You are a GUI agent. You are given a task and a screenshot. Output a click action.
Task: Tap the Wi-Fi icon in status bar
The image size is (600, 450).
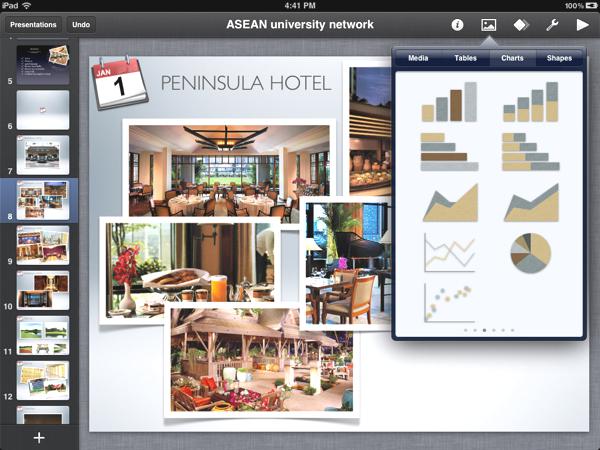pyautogui.click(x=26, y=5)
